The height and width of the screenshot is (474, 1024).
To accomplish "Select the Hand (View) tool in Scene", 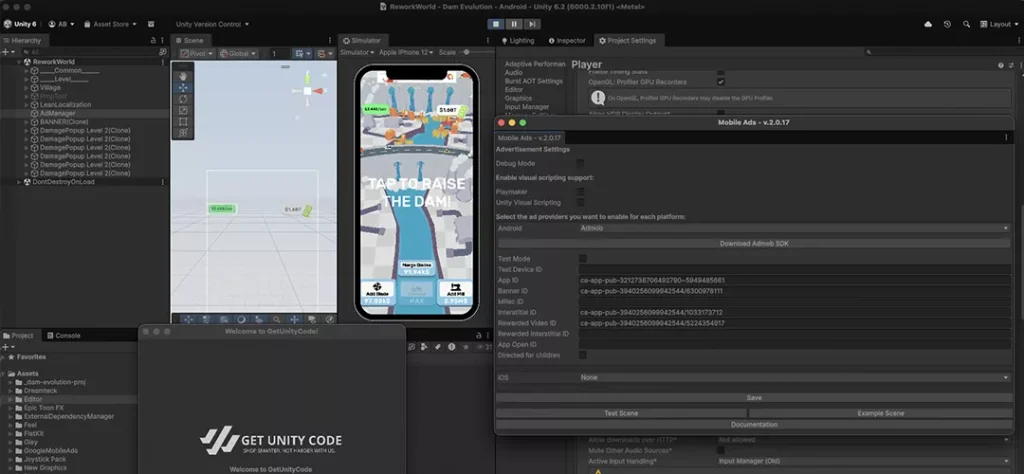I will [x=183, y=76].
